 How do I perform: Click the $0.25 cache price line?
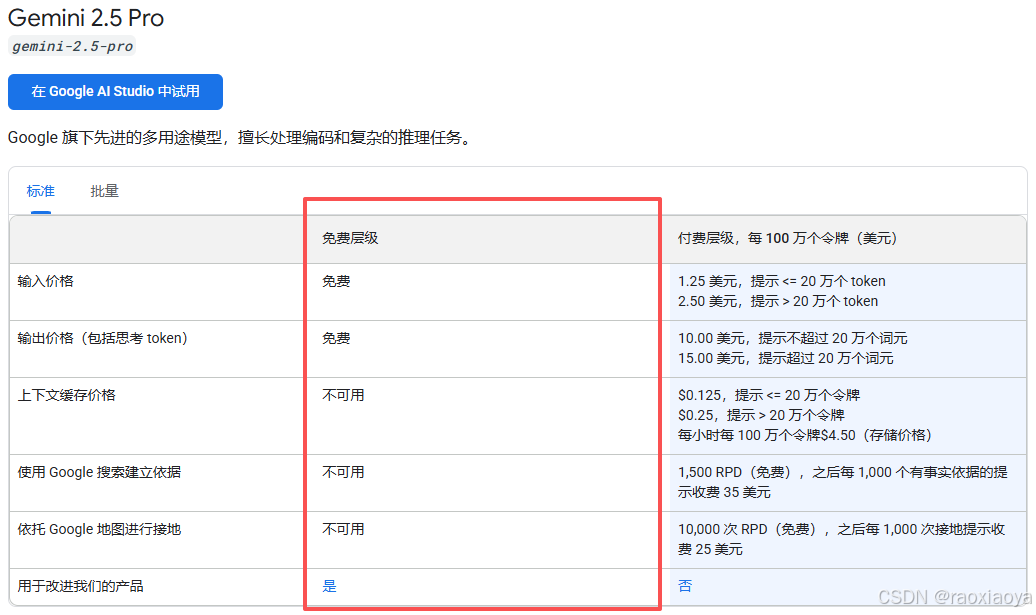tap(761, 415)
